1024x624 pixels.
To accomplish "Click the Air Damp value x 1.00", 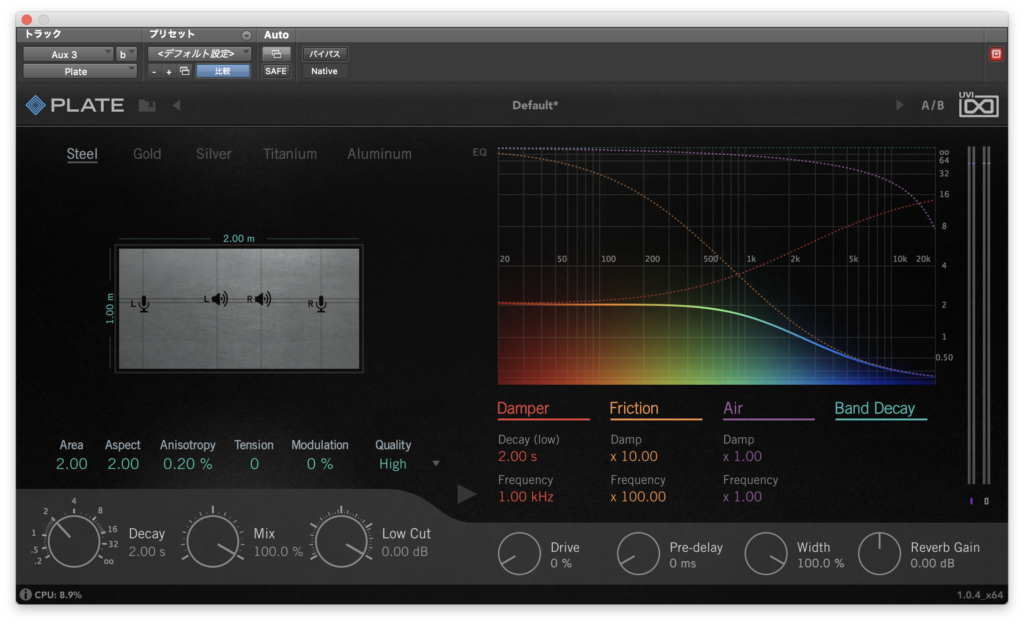I will click(742, 456).
